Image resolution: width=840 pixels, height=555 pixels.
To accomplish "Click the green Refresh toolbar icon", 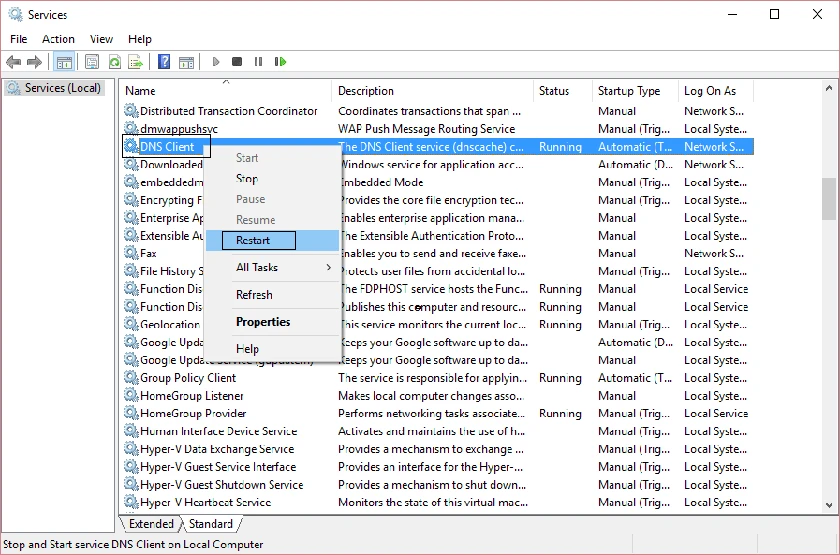I will tap(114, 62).
